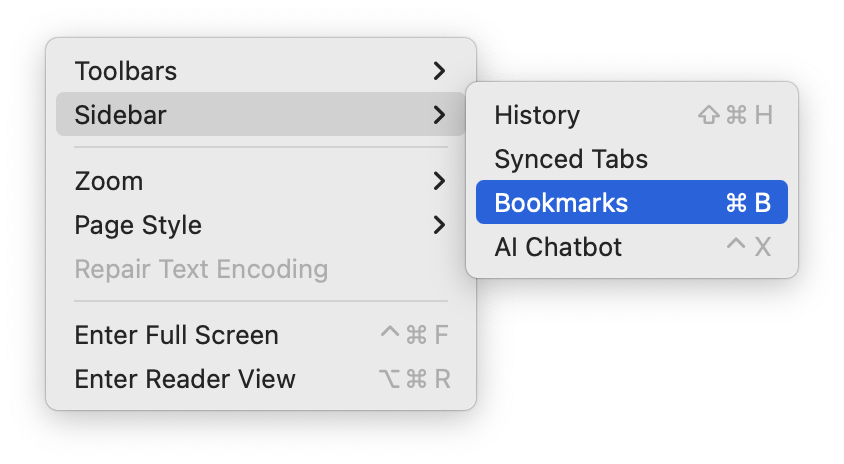Click the ⌥⌘R shortcut beside Enter Reader View
The height and width of the screenshot is (464, 844).
coord(414,379)
